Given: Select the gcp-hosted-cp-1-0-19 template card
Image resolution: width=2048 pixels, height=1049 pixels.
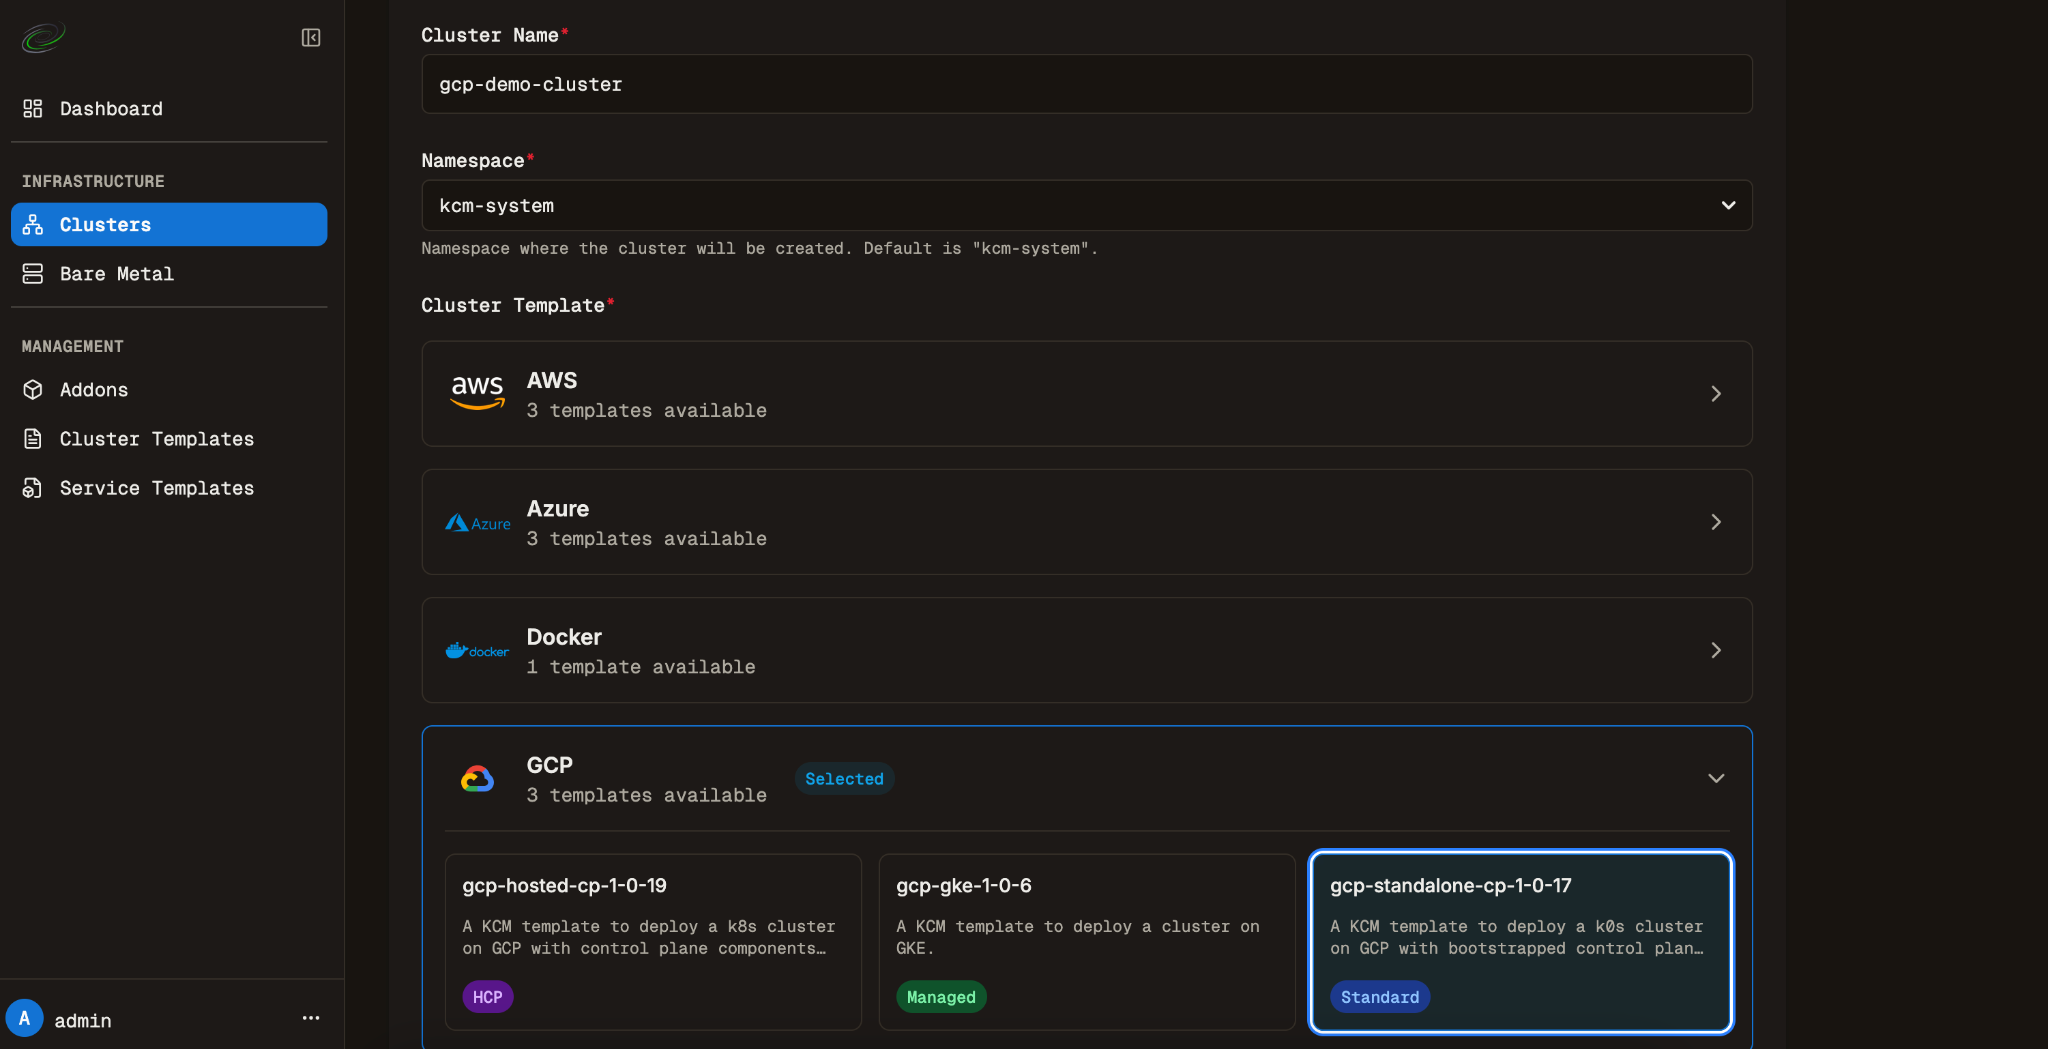Looking at the screenshot, I should [x=652, y=941].
